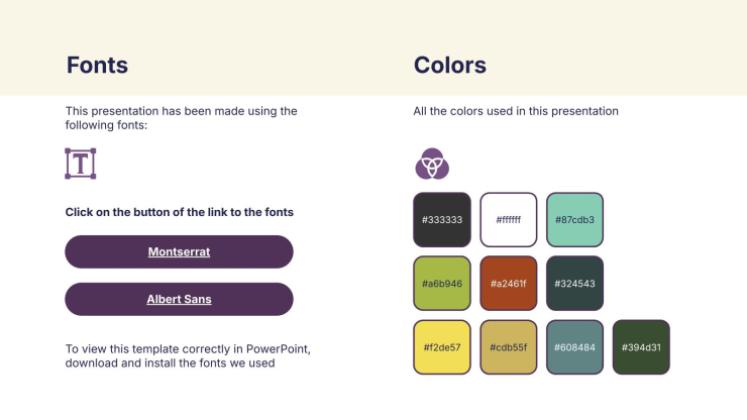Click the PowerPoint font install note text
This screenshot has width=747, height=420.
coord(187,356)
